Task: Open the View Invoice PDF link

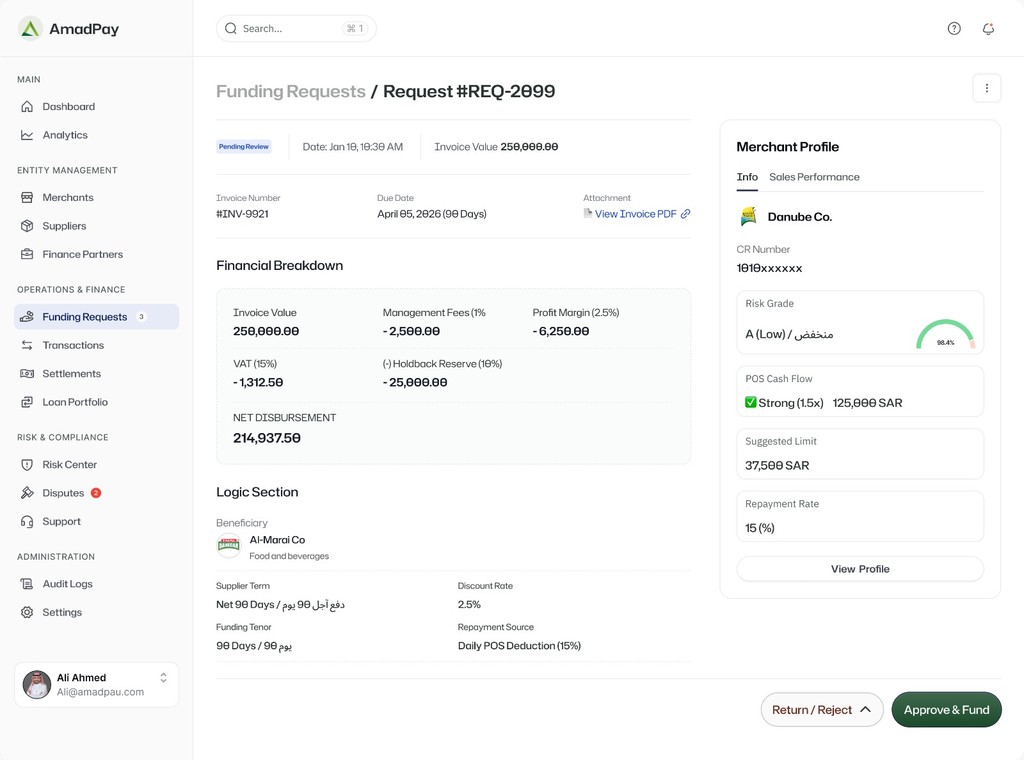Action: pos(636,214)
